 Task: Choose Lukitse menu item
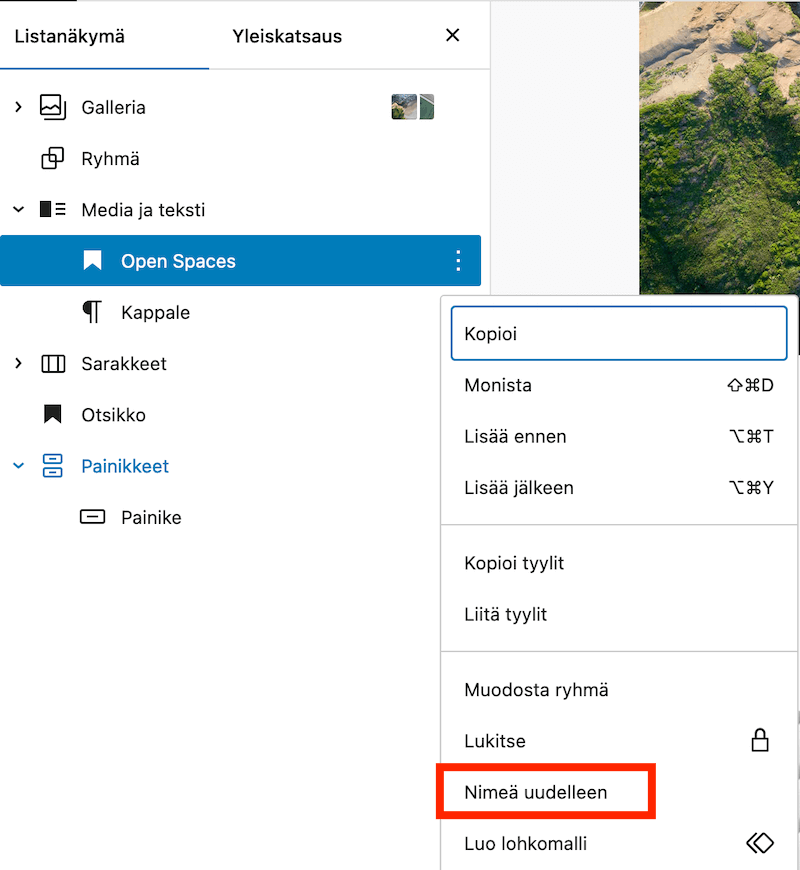(619, 741)
